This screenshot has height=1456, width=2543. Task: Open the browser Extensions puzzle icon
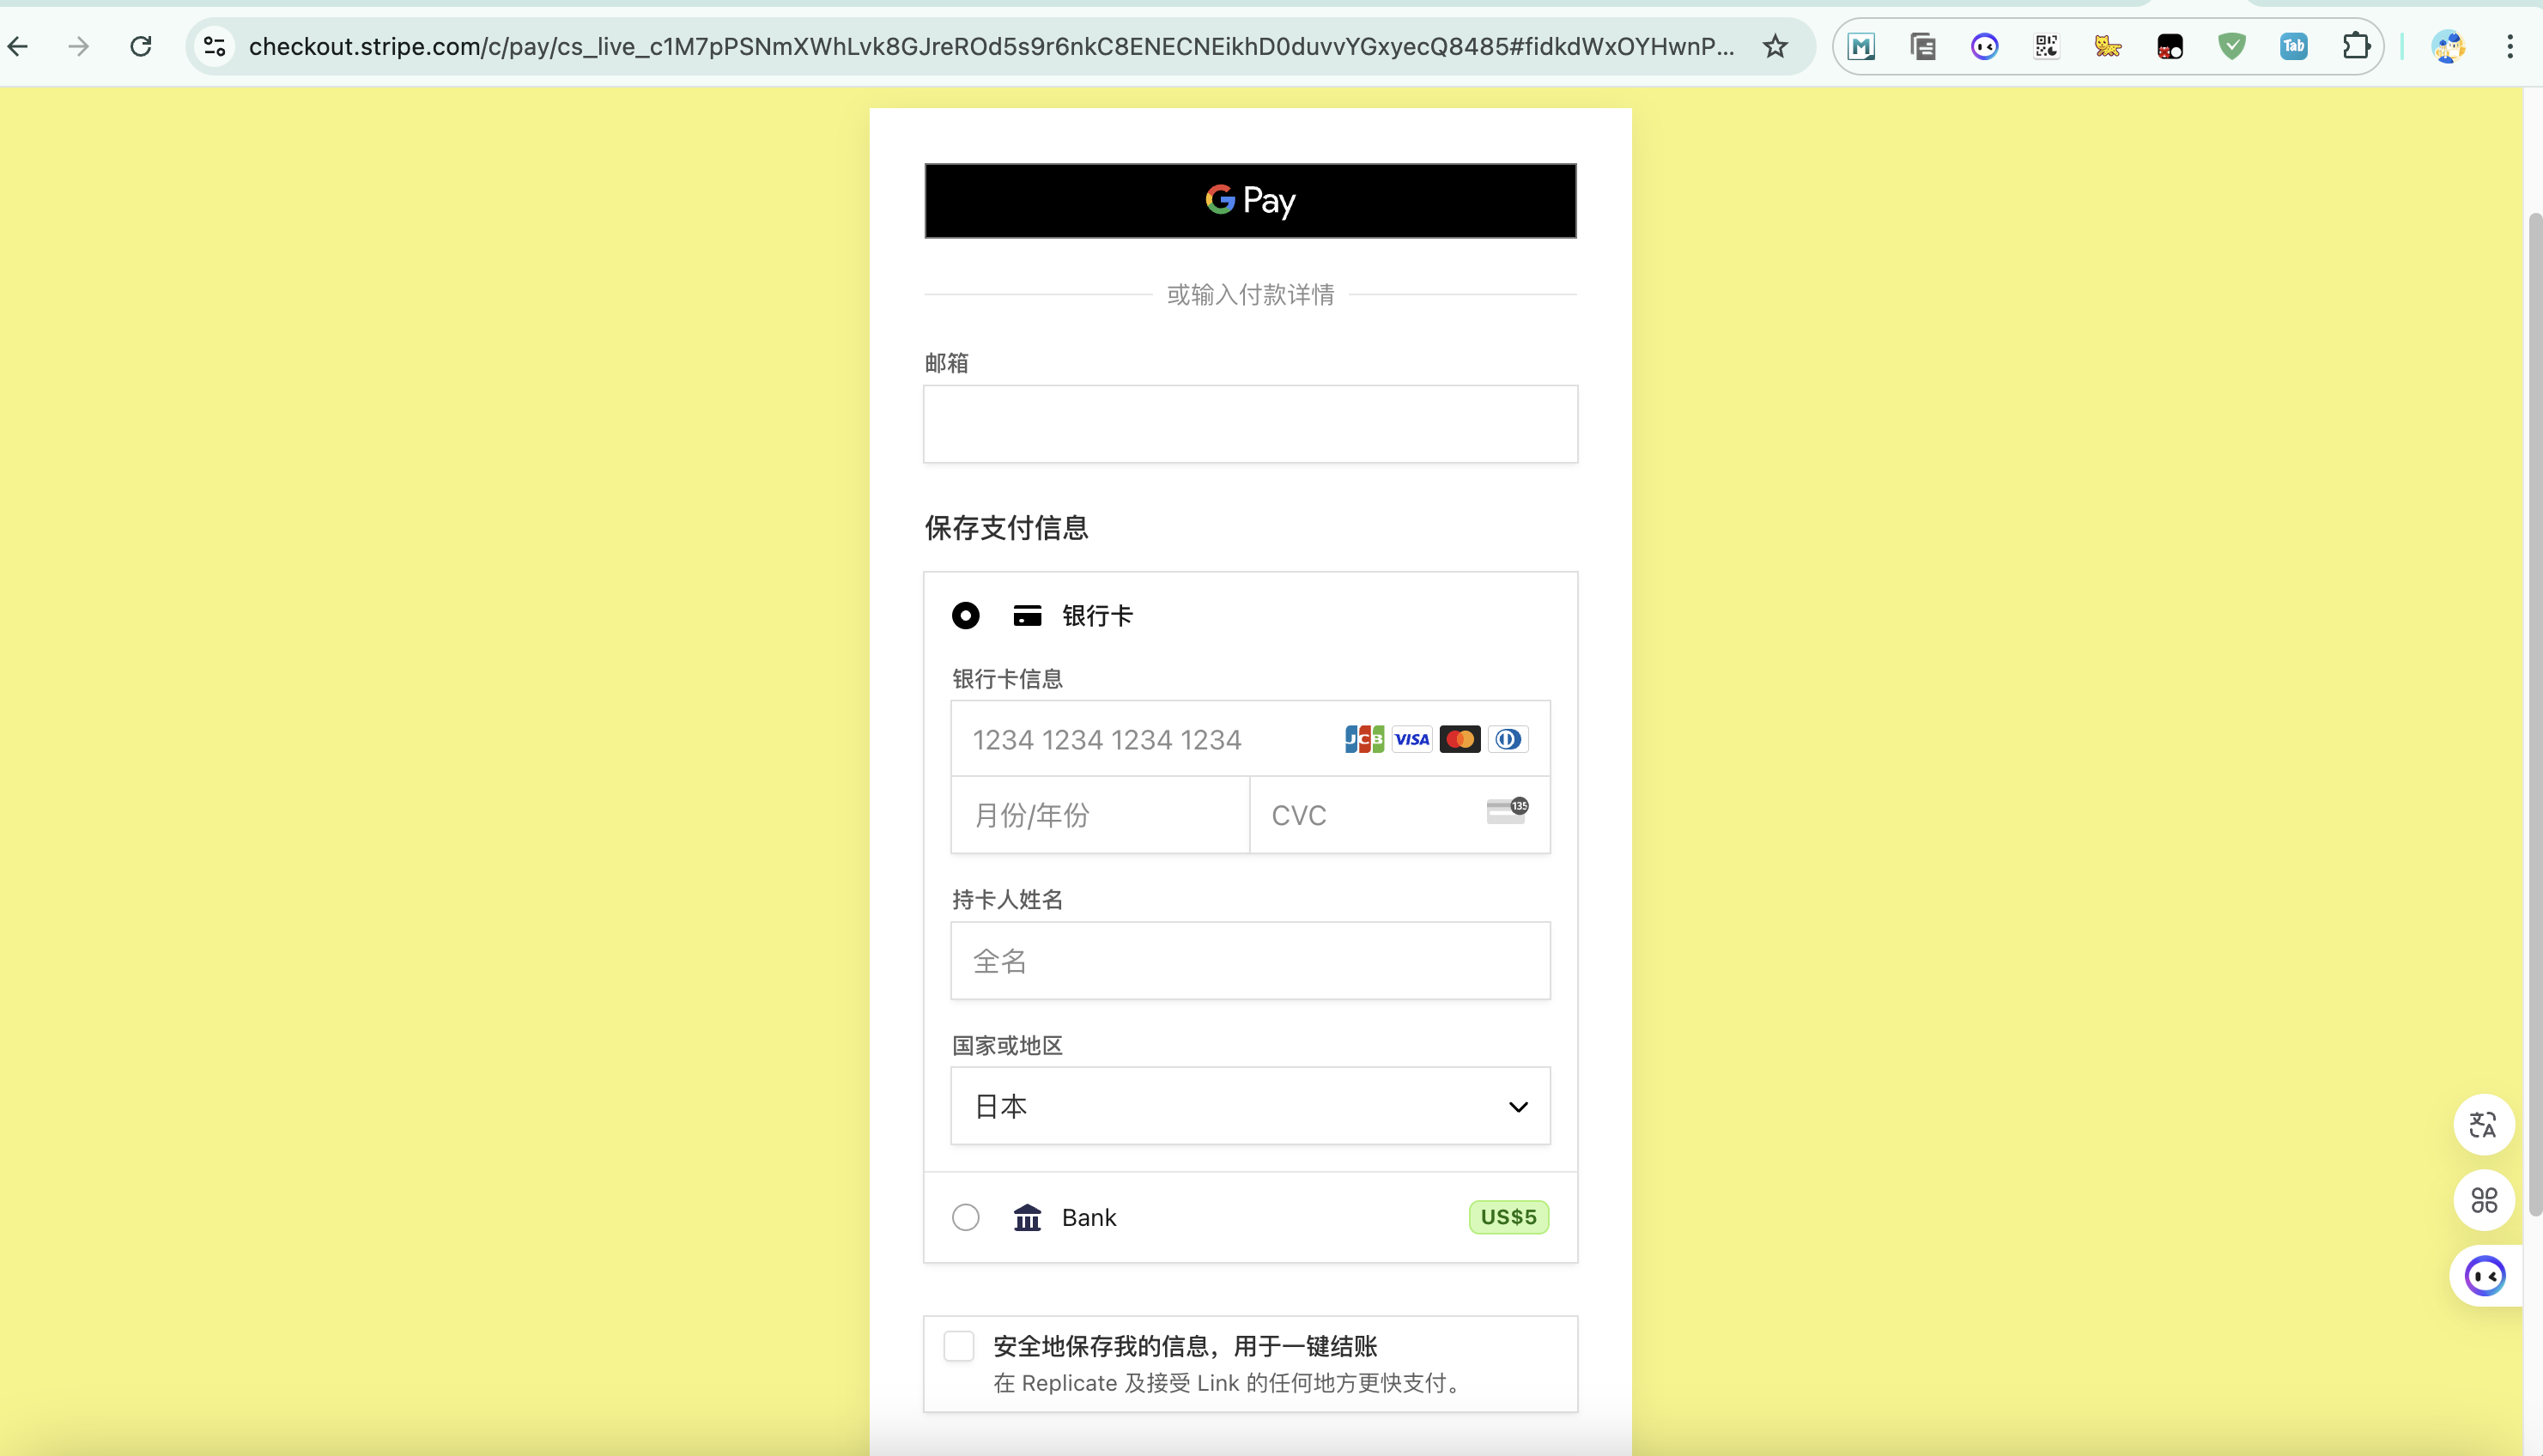(2356, 46)
